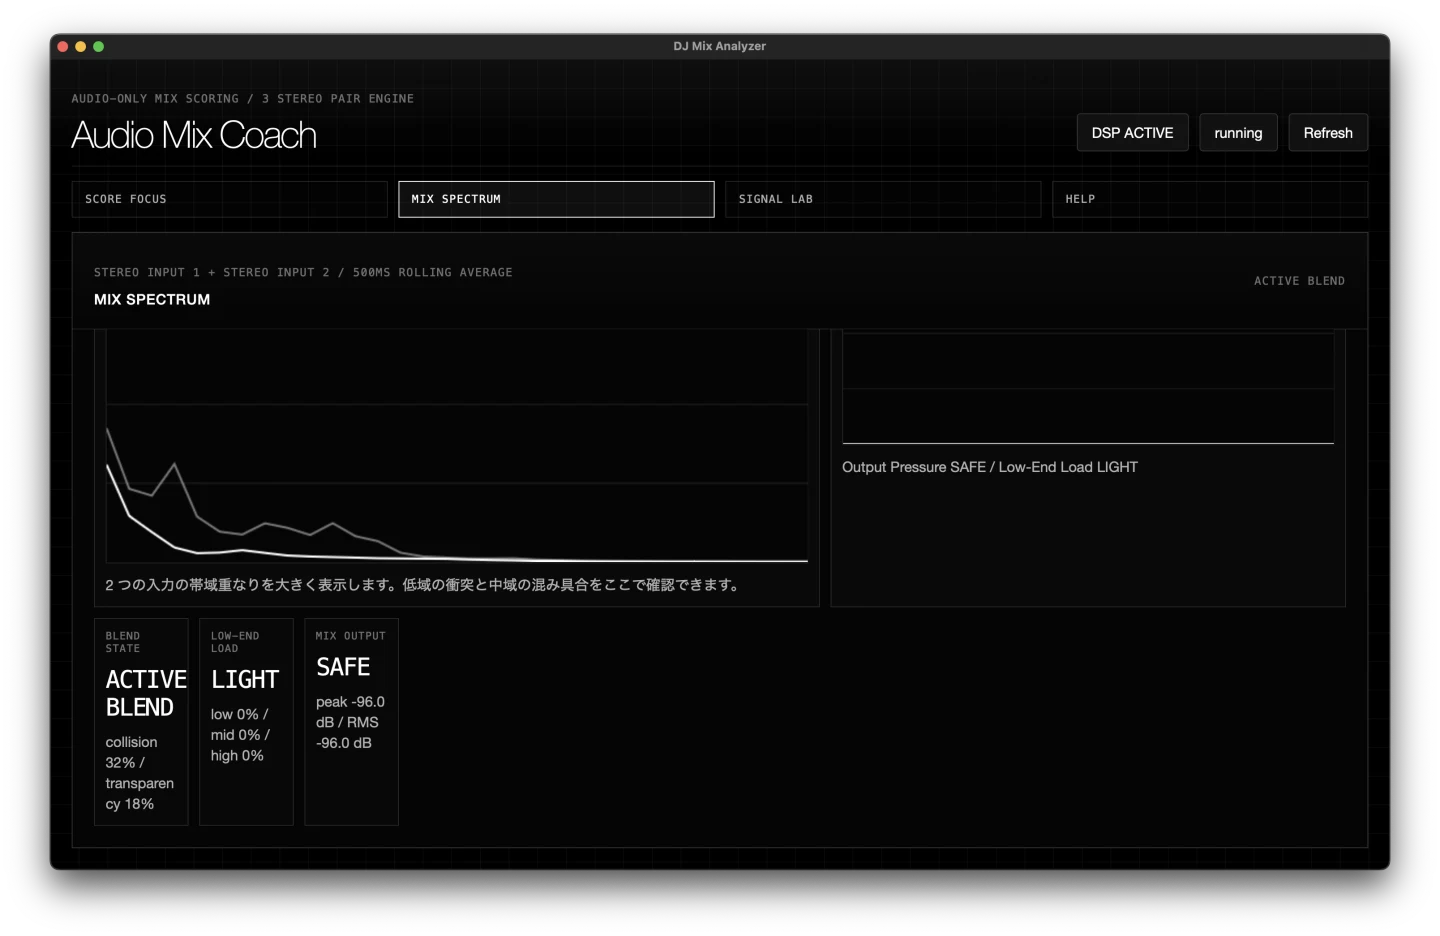Open the SCORE FOCUS tab

(x=229, y=199)
